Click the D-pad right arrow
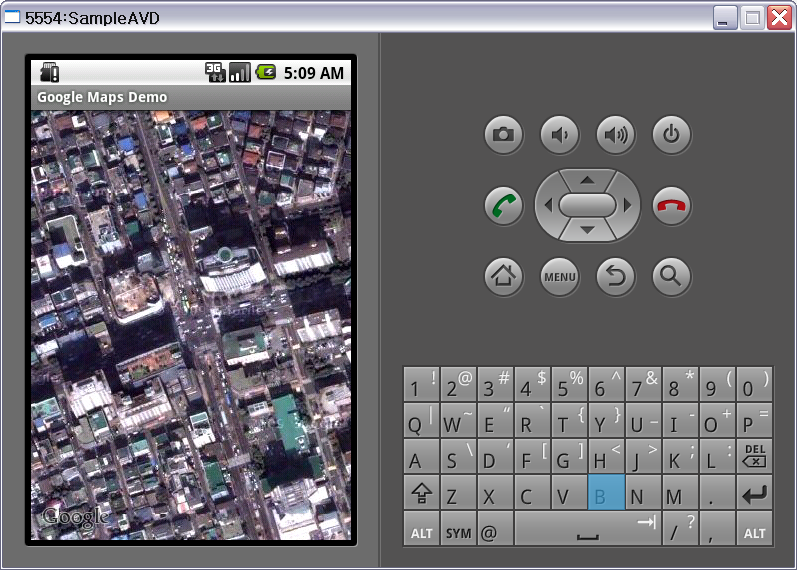Viewport: 797px width, 570px height. tap(628, 205)
